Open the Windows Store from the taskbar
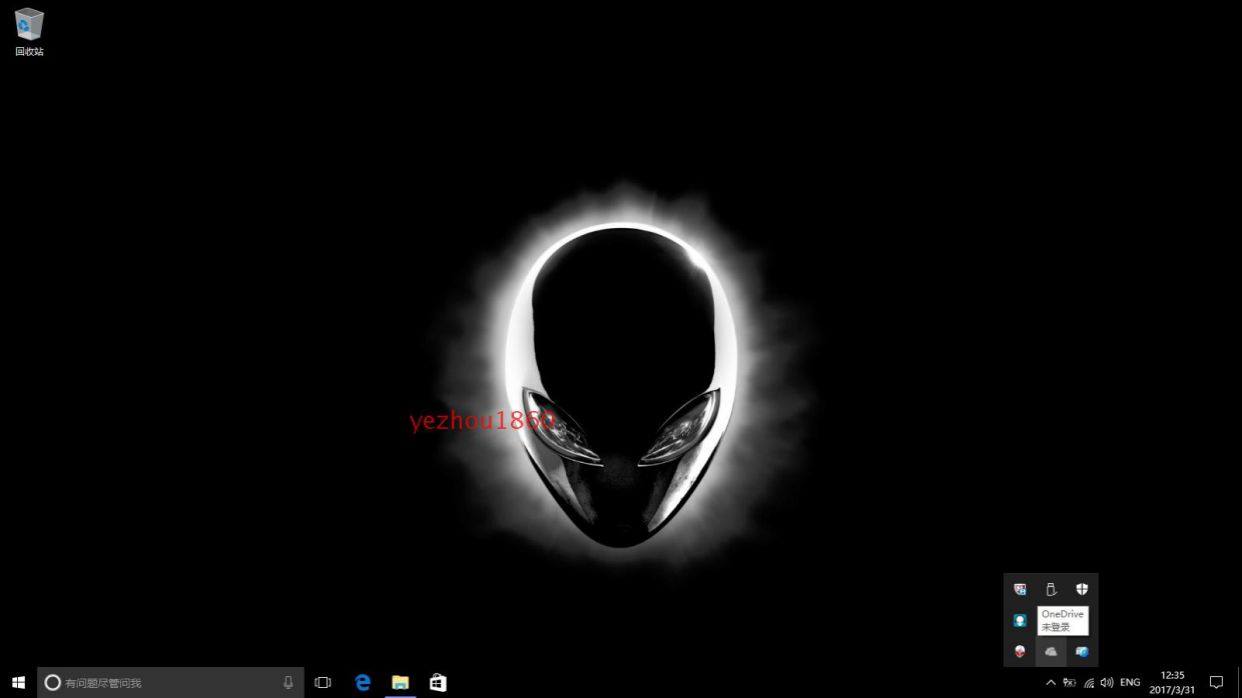1242x698 pixels. (x=437, y=682)
